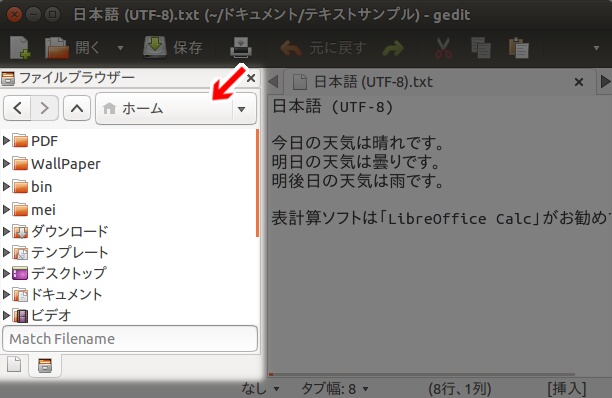The width and height of the screenshot is (612, 398).
Task: Select the ドキュメント folder
Action: (66, 294)
